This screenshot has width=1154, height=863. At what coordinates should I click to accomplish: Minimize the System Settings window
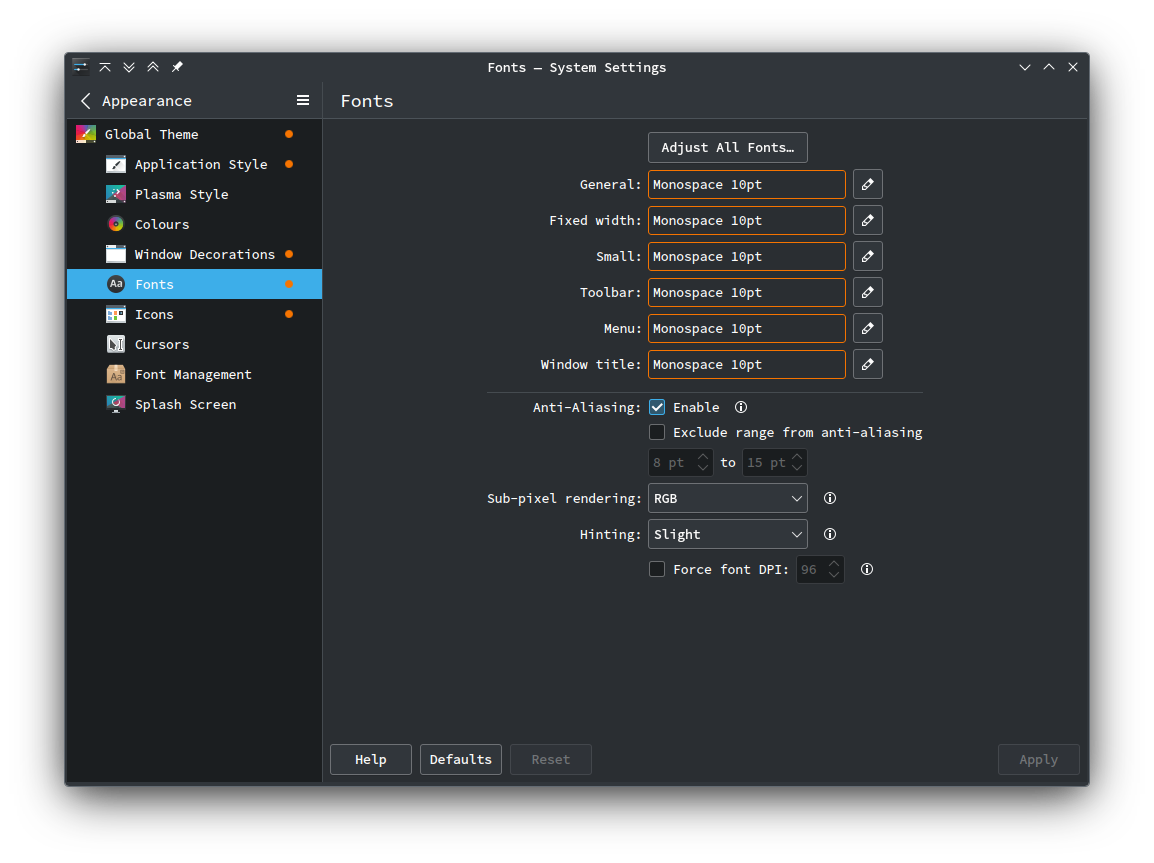click(x=1024, y=67)
